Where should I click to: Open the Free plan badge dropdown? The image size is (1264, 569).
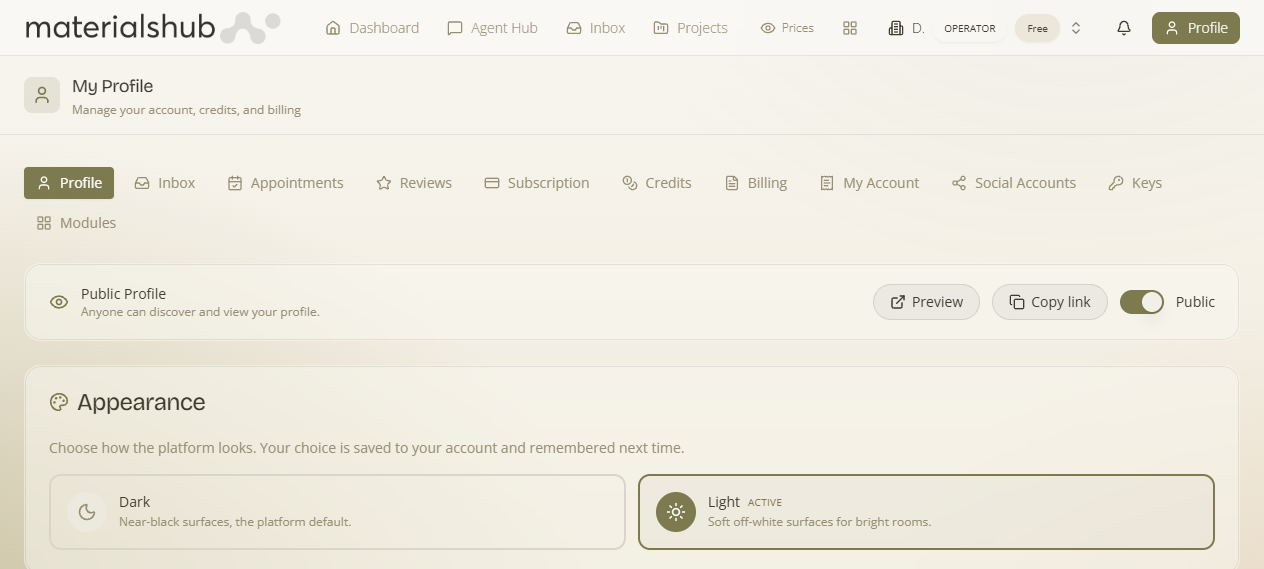tap(1038, 28)
